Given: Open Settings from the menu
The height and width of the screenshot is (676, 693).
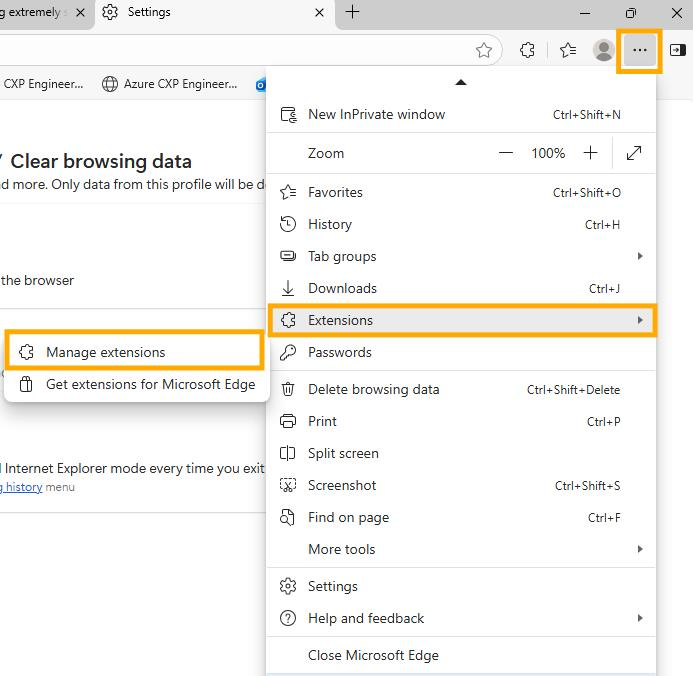Looking at the screenshot, I should tap(461, 586).
